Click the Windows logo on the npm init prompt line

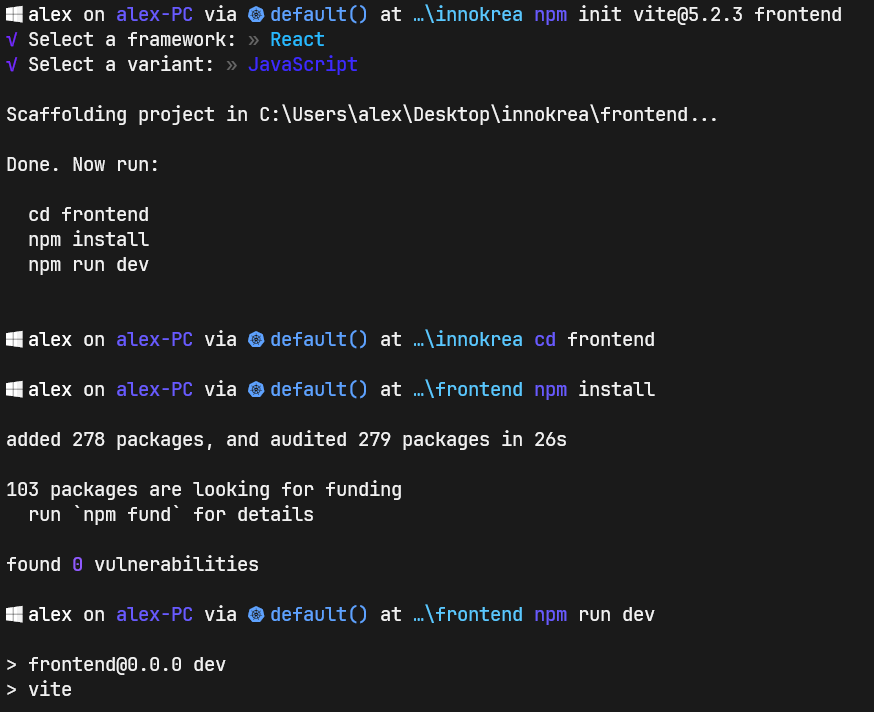point(14,14)
